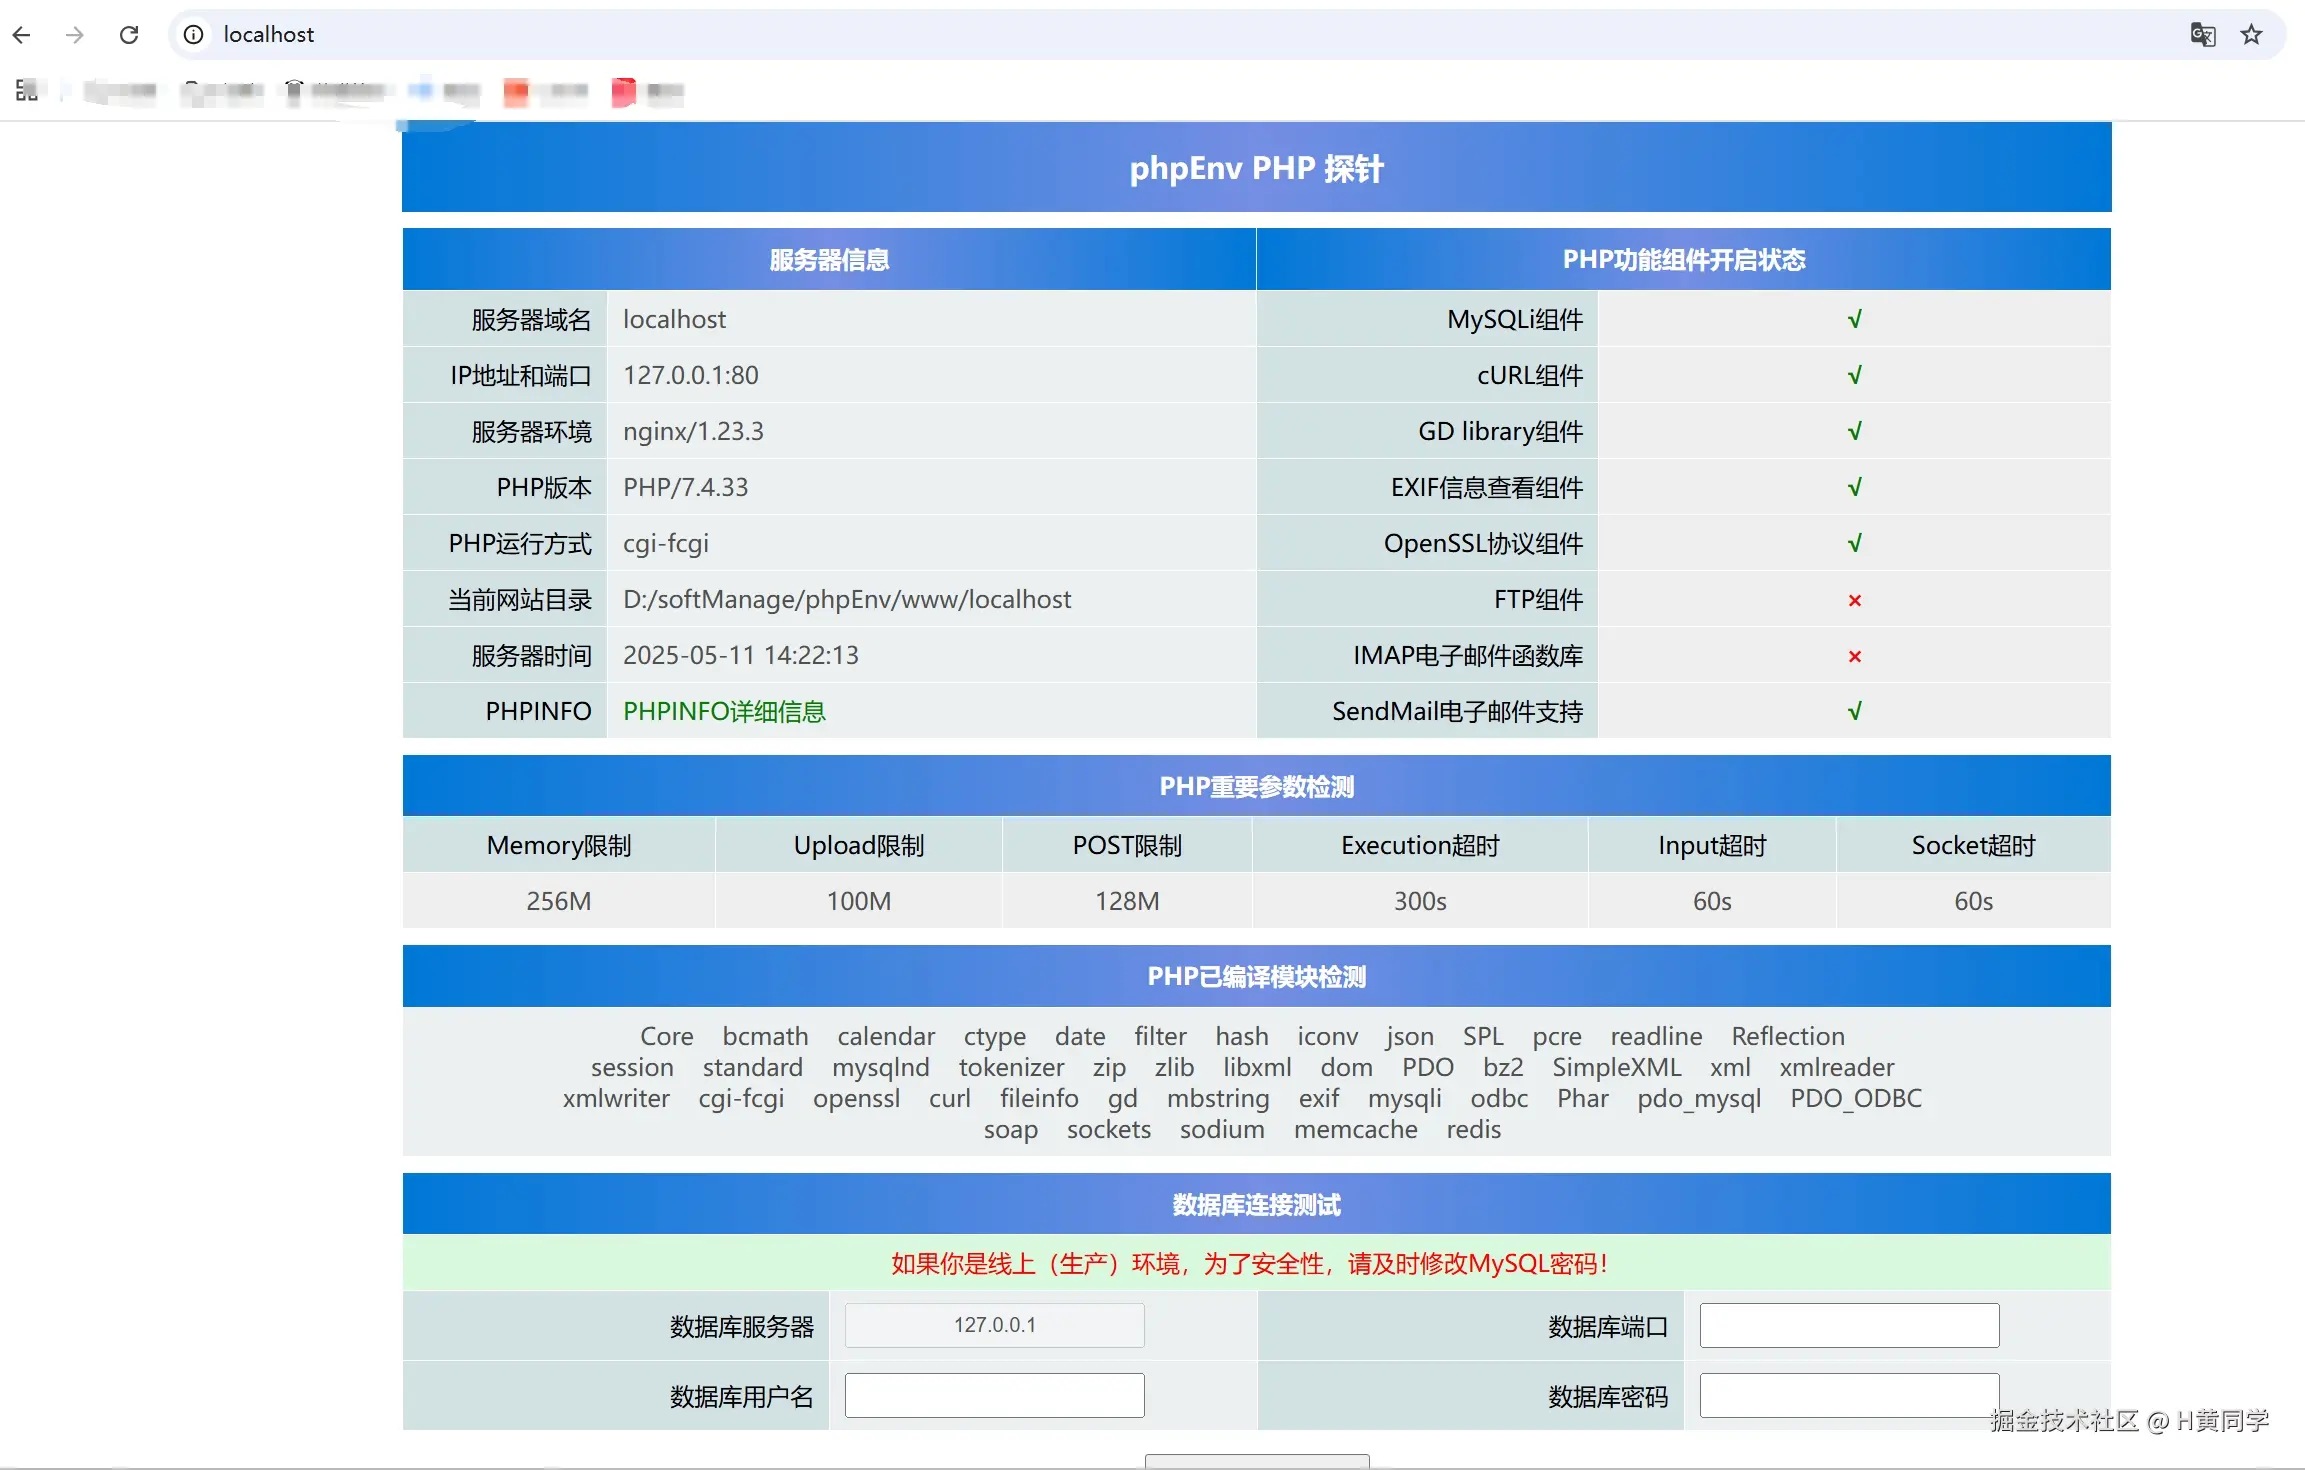Open the PHPINFO详细信息 link

(724, 711)
